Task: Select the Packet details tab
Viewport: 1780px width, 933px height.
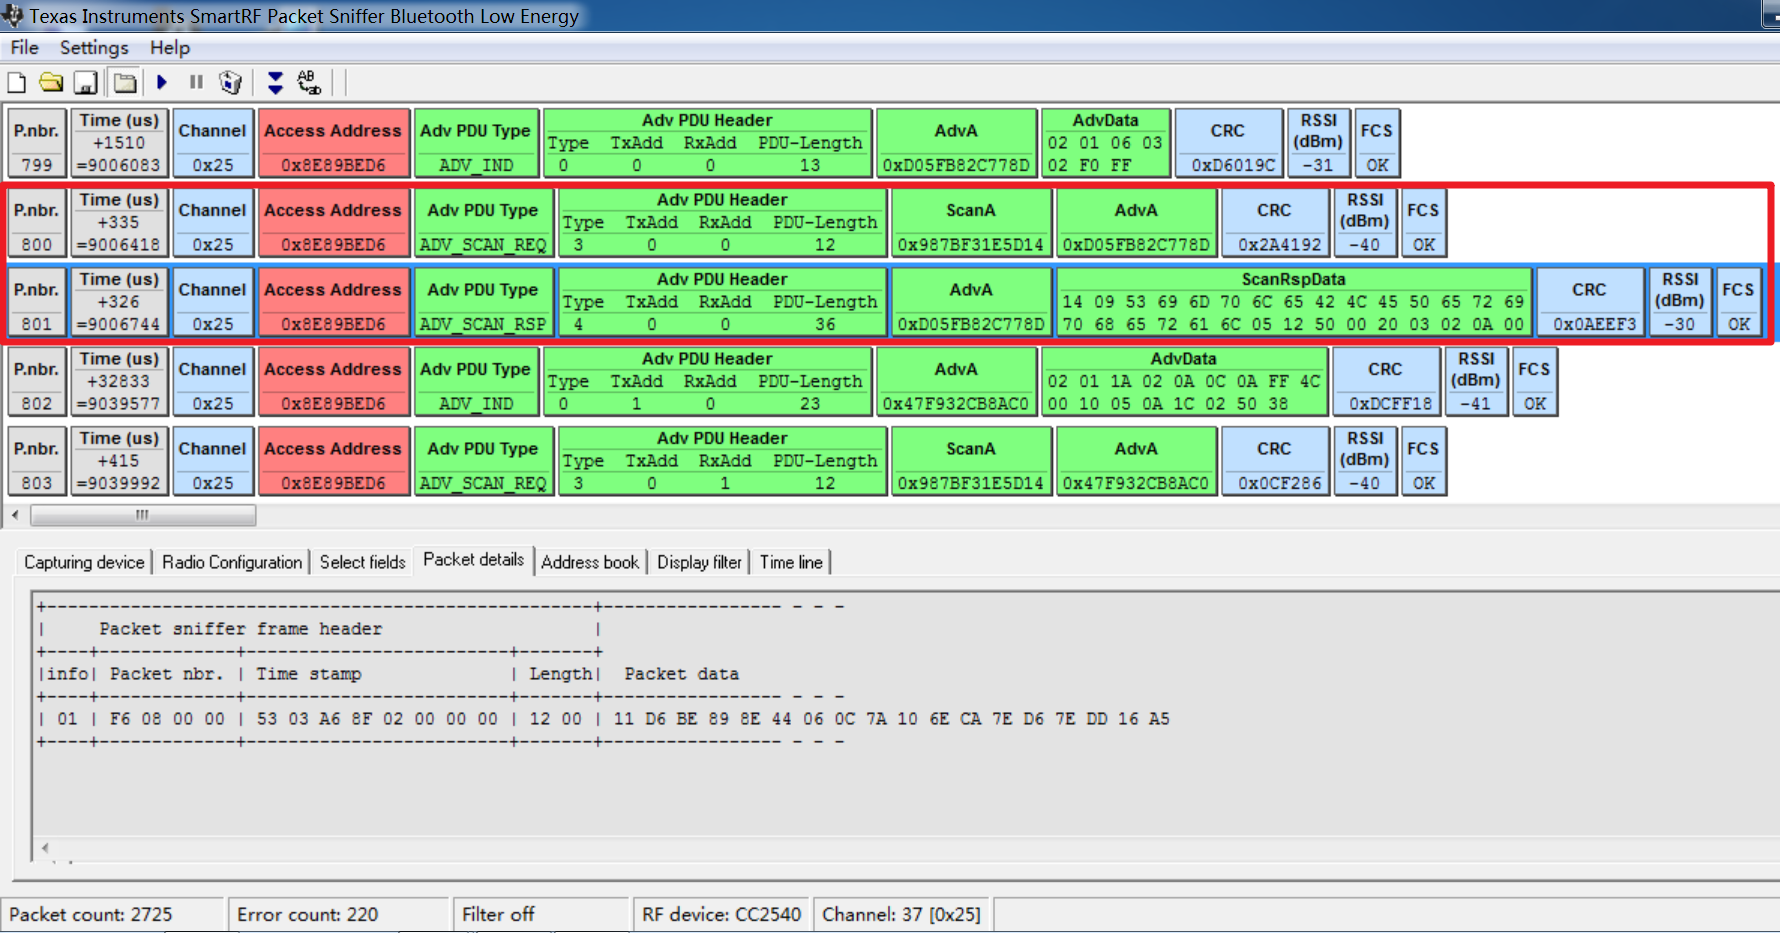Action: 473,560
